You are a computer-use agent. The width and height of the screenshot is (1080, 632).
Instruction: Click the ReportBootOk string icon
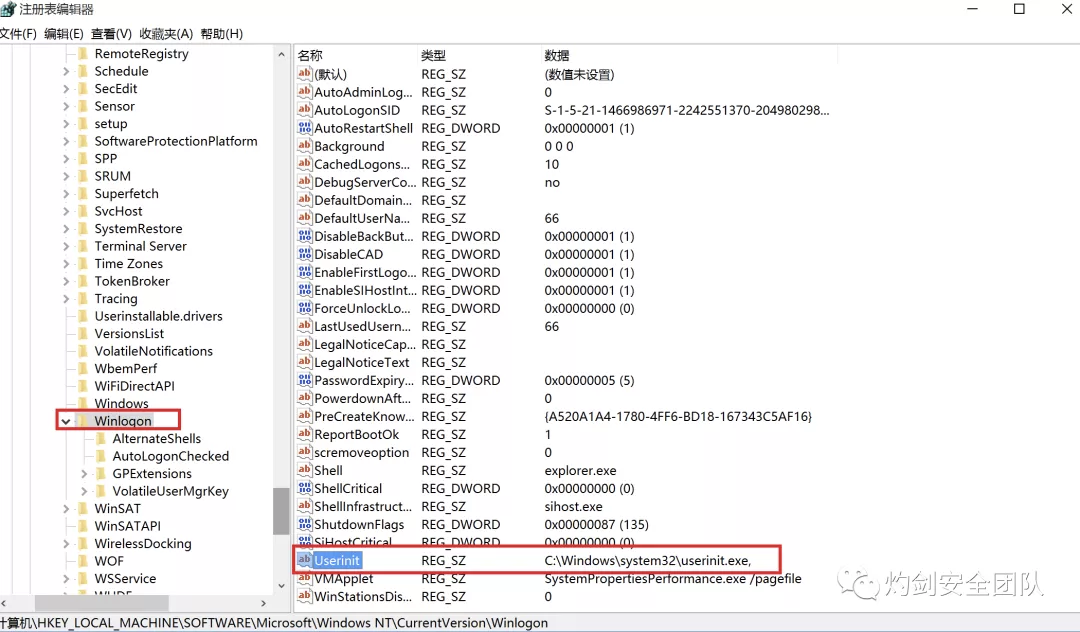304,434
